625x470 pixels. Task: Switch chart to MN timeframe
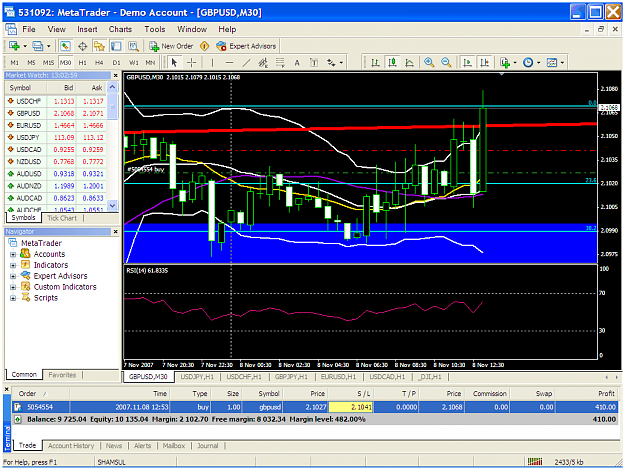[150, 63]
